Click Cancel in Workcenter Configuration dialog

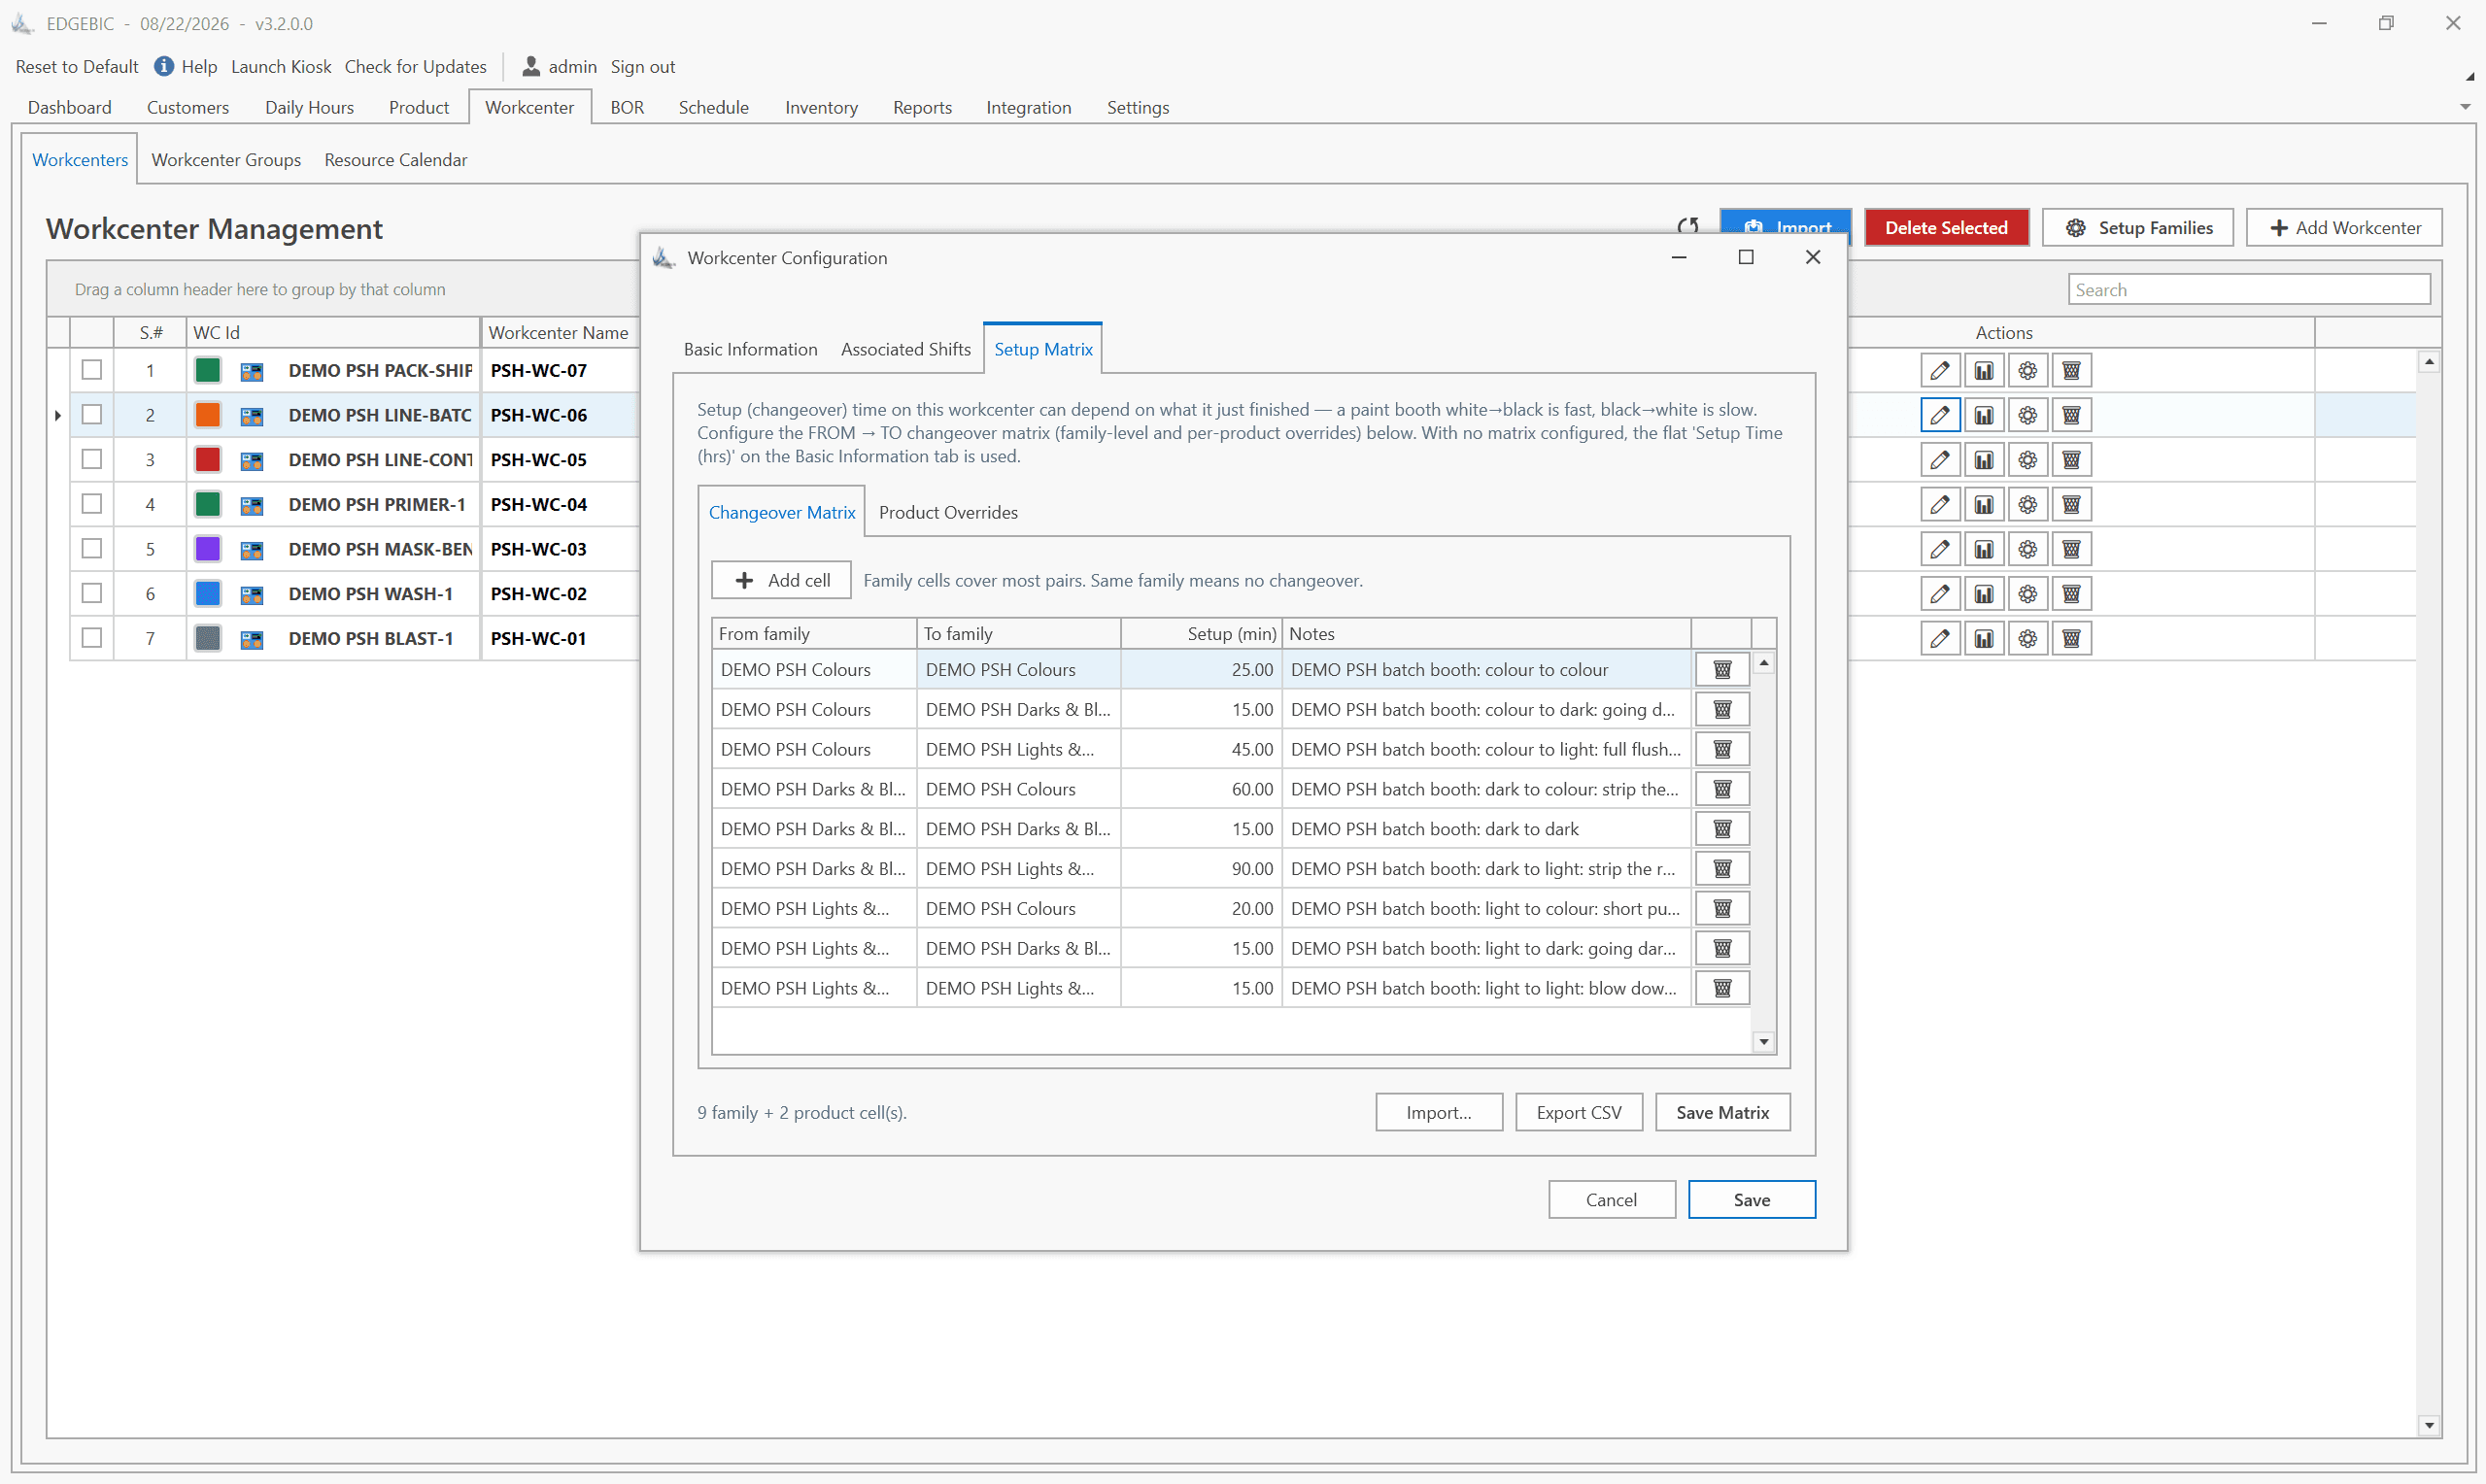point(1611,1200)
